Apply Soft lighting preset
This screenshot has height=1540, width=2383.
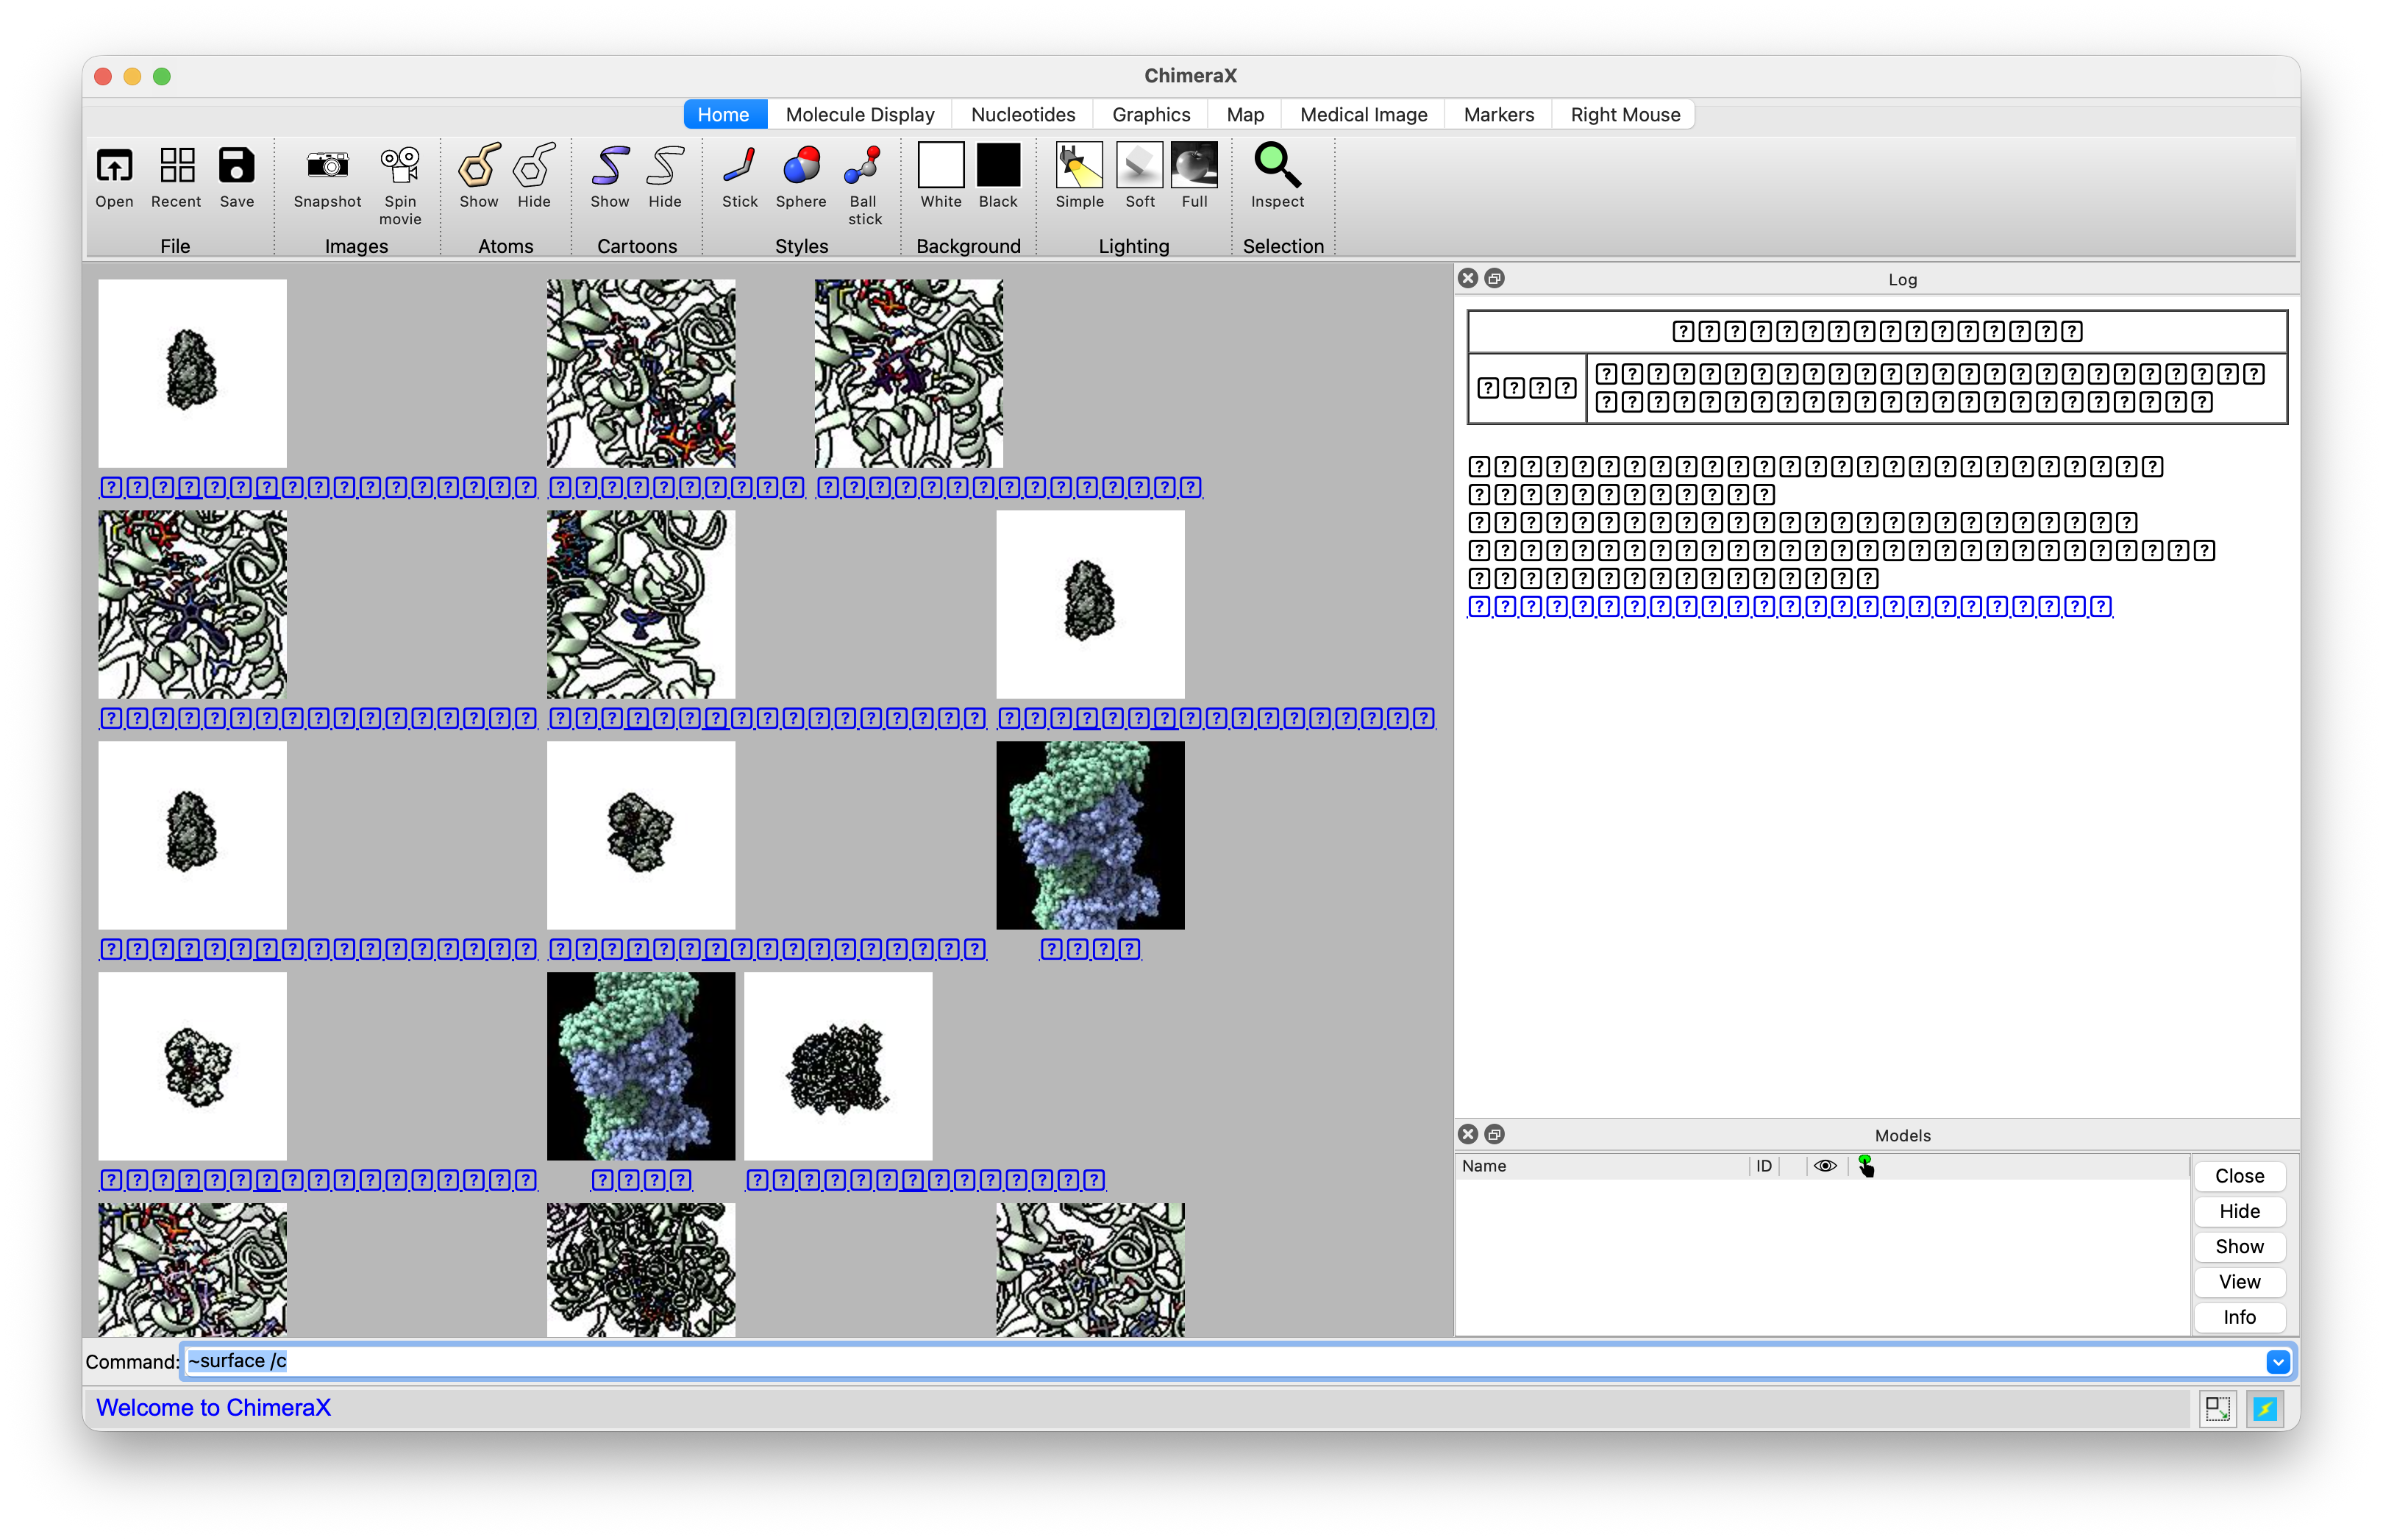pyautogui.click(x=1139, y=166)
